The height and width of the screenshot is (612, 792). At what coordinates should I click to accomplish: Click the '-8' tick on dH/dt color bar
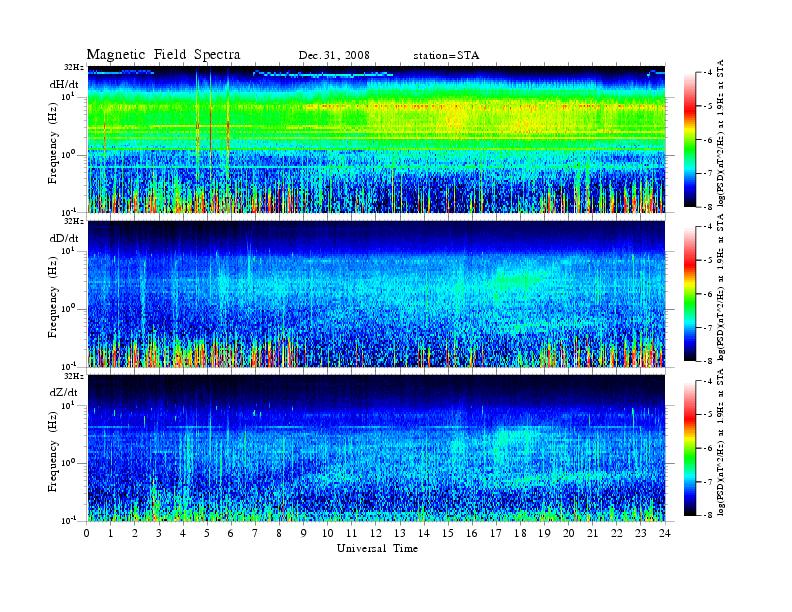tap(709, 206)
